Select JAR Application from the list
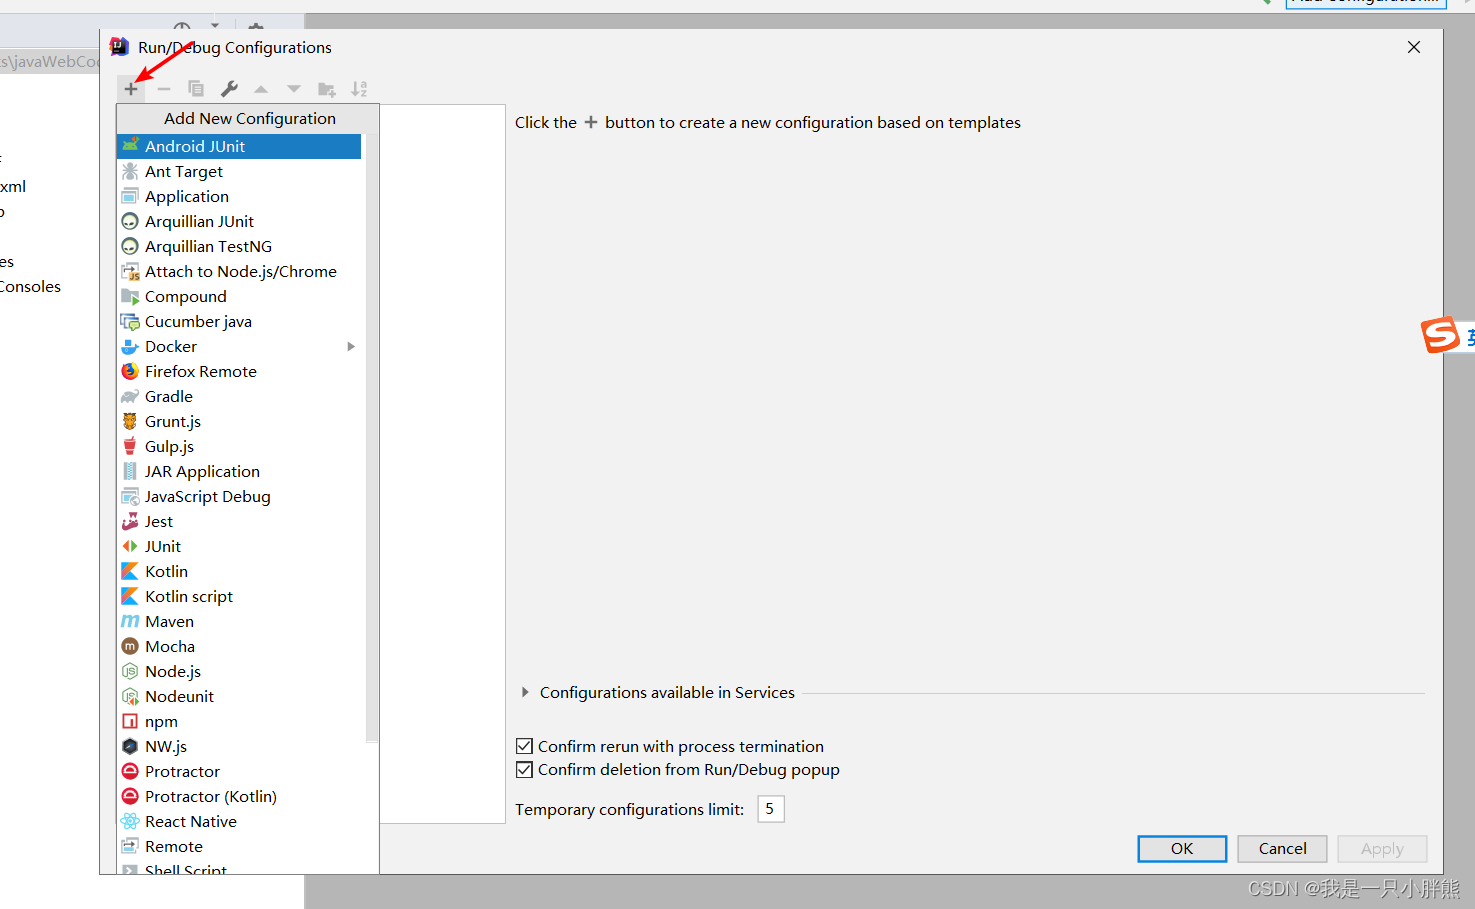1475x909 pixels. click(x=239, y=471)
